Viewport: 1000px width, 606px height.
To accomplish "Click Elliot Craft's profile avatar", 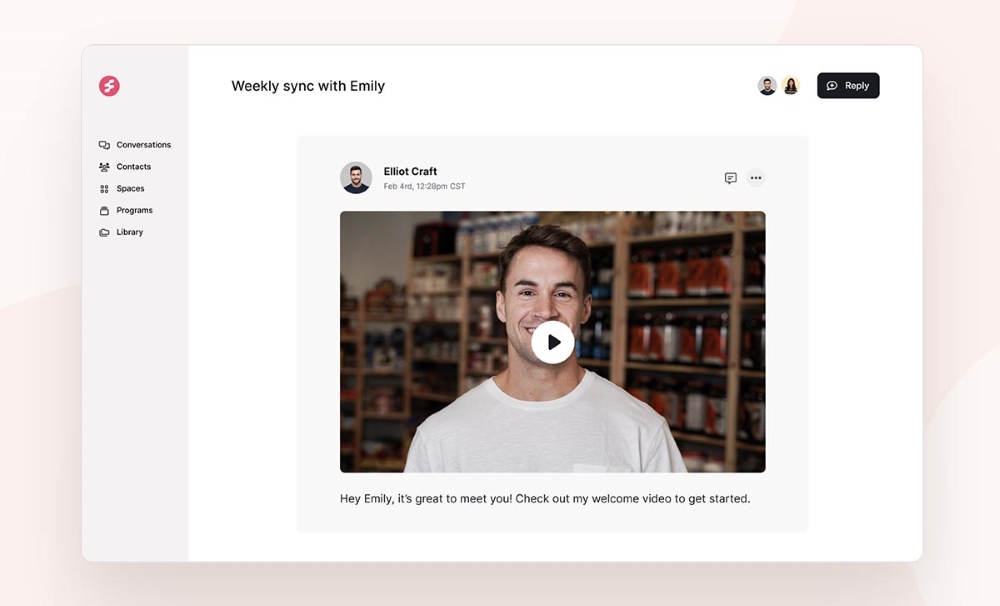I will click(x=356, y=178).
